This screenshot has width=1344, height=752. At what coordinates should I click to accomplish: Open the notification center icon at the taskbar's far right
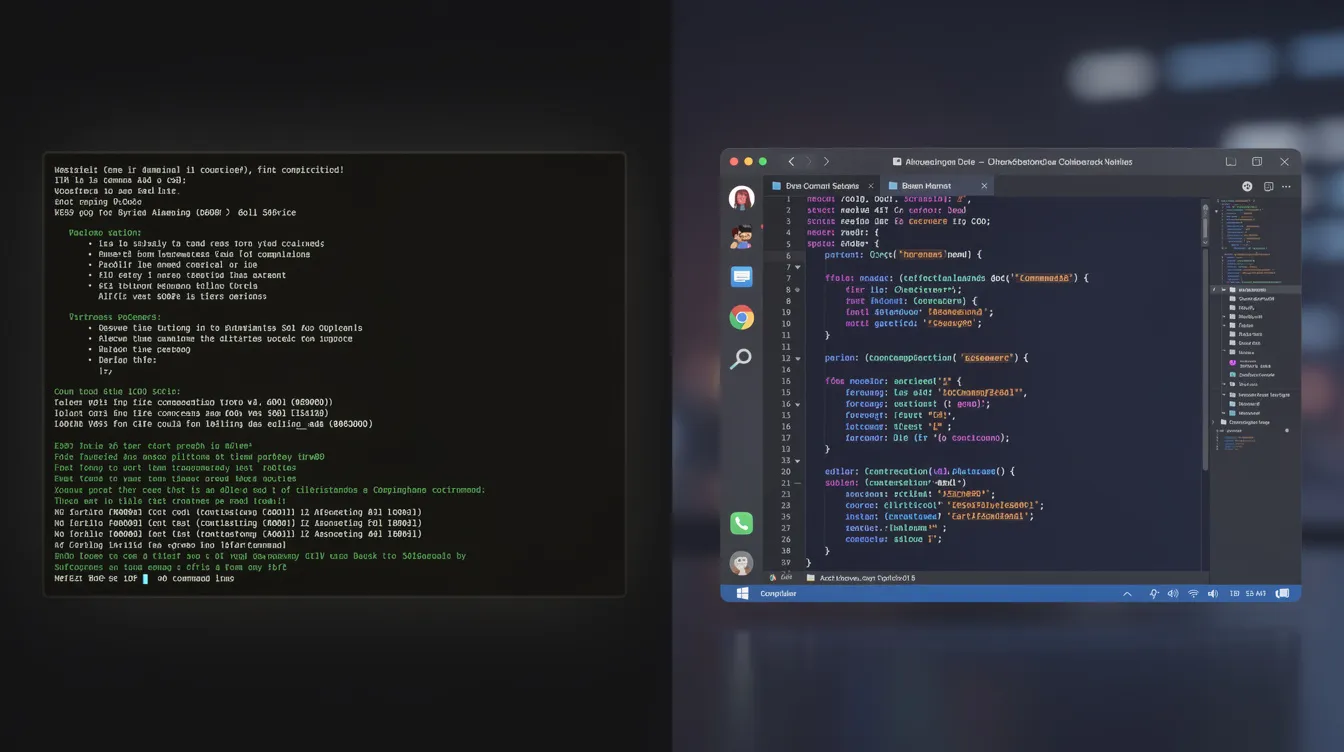1283,593
